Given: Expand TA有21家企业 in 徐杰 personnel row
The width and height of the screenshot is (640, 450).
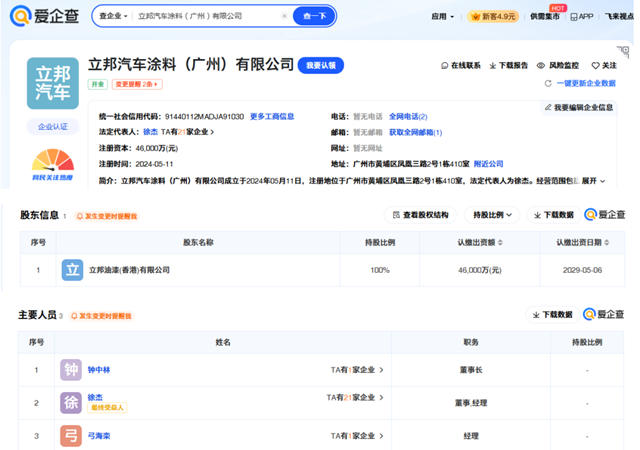Looking at the screenshot, I should coord(355,397).
